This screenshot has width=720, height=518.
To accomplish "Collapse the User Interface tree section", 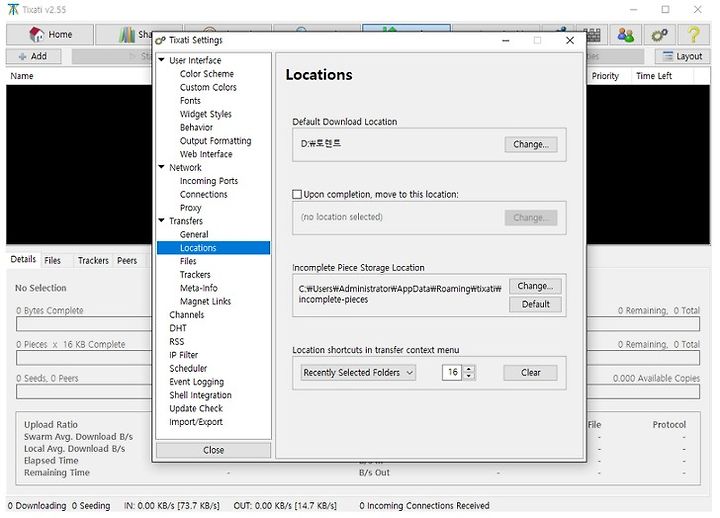I will click(162, 60).
